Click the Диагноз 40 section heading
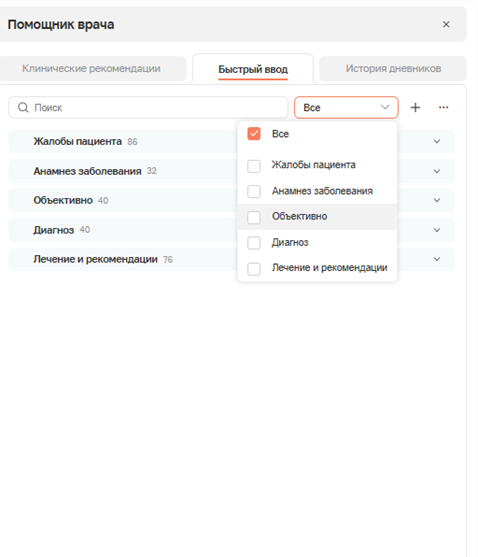The image size is (478, 557). point(61,230)
